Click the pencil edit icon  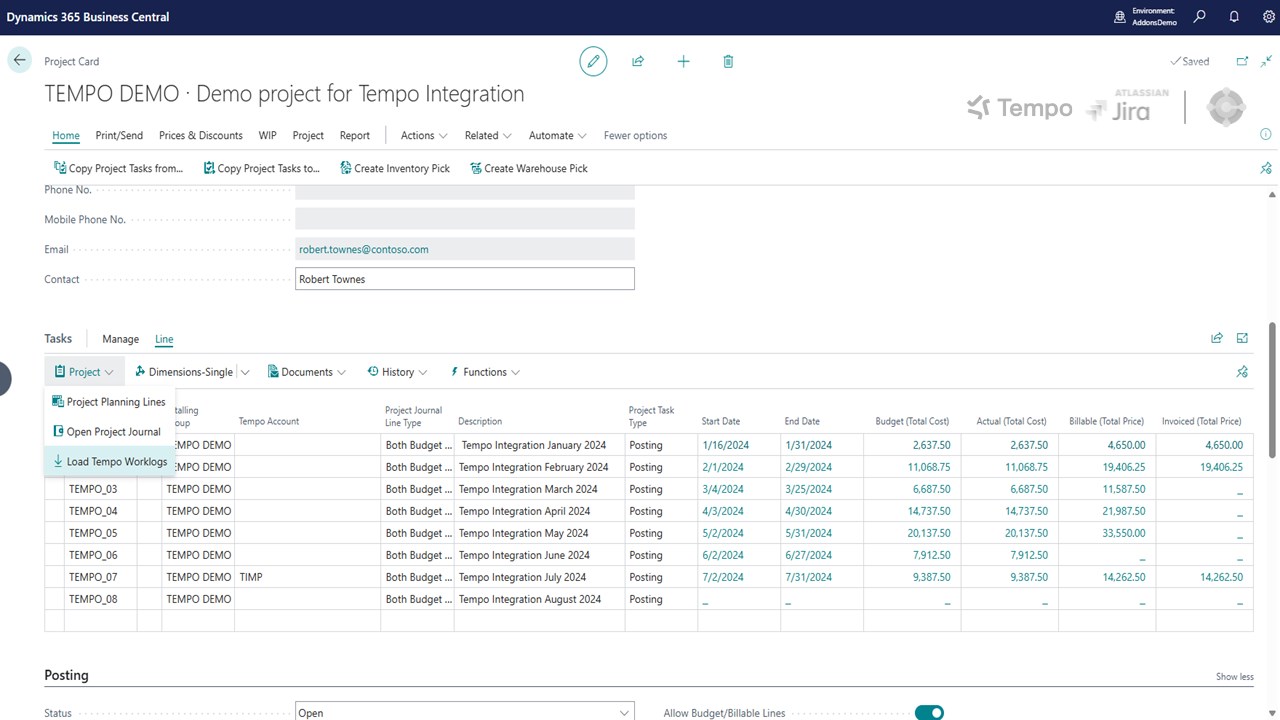click(593, 62)
